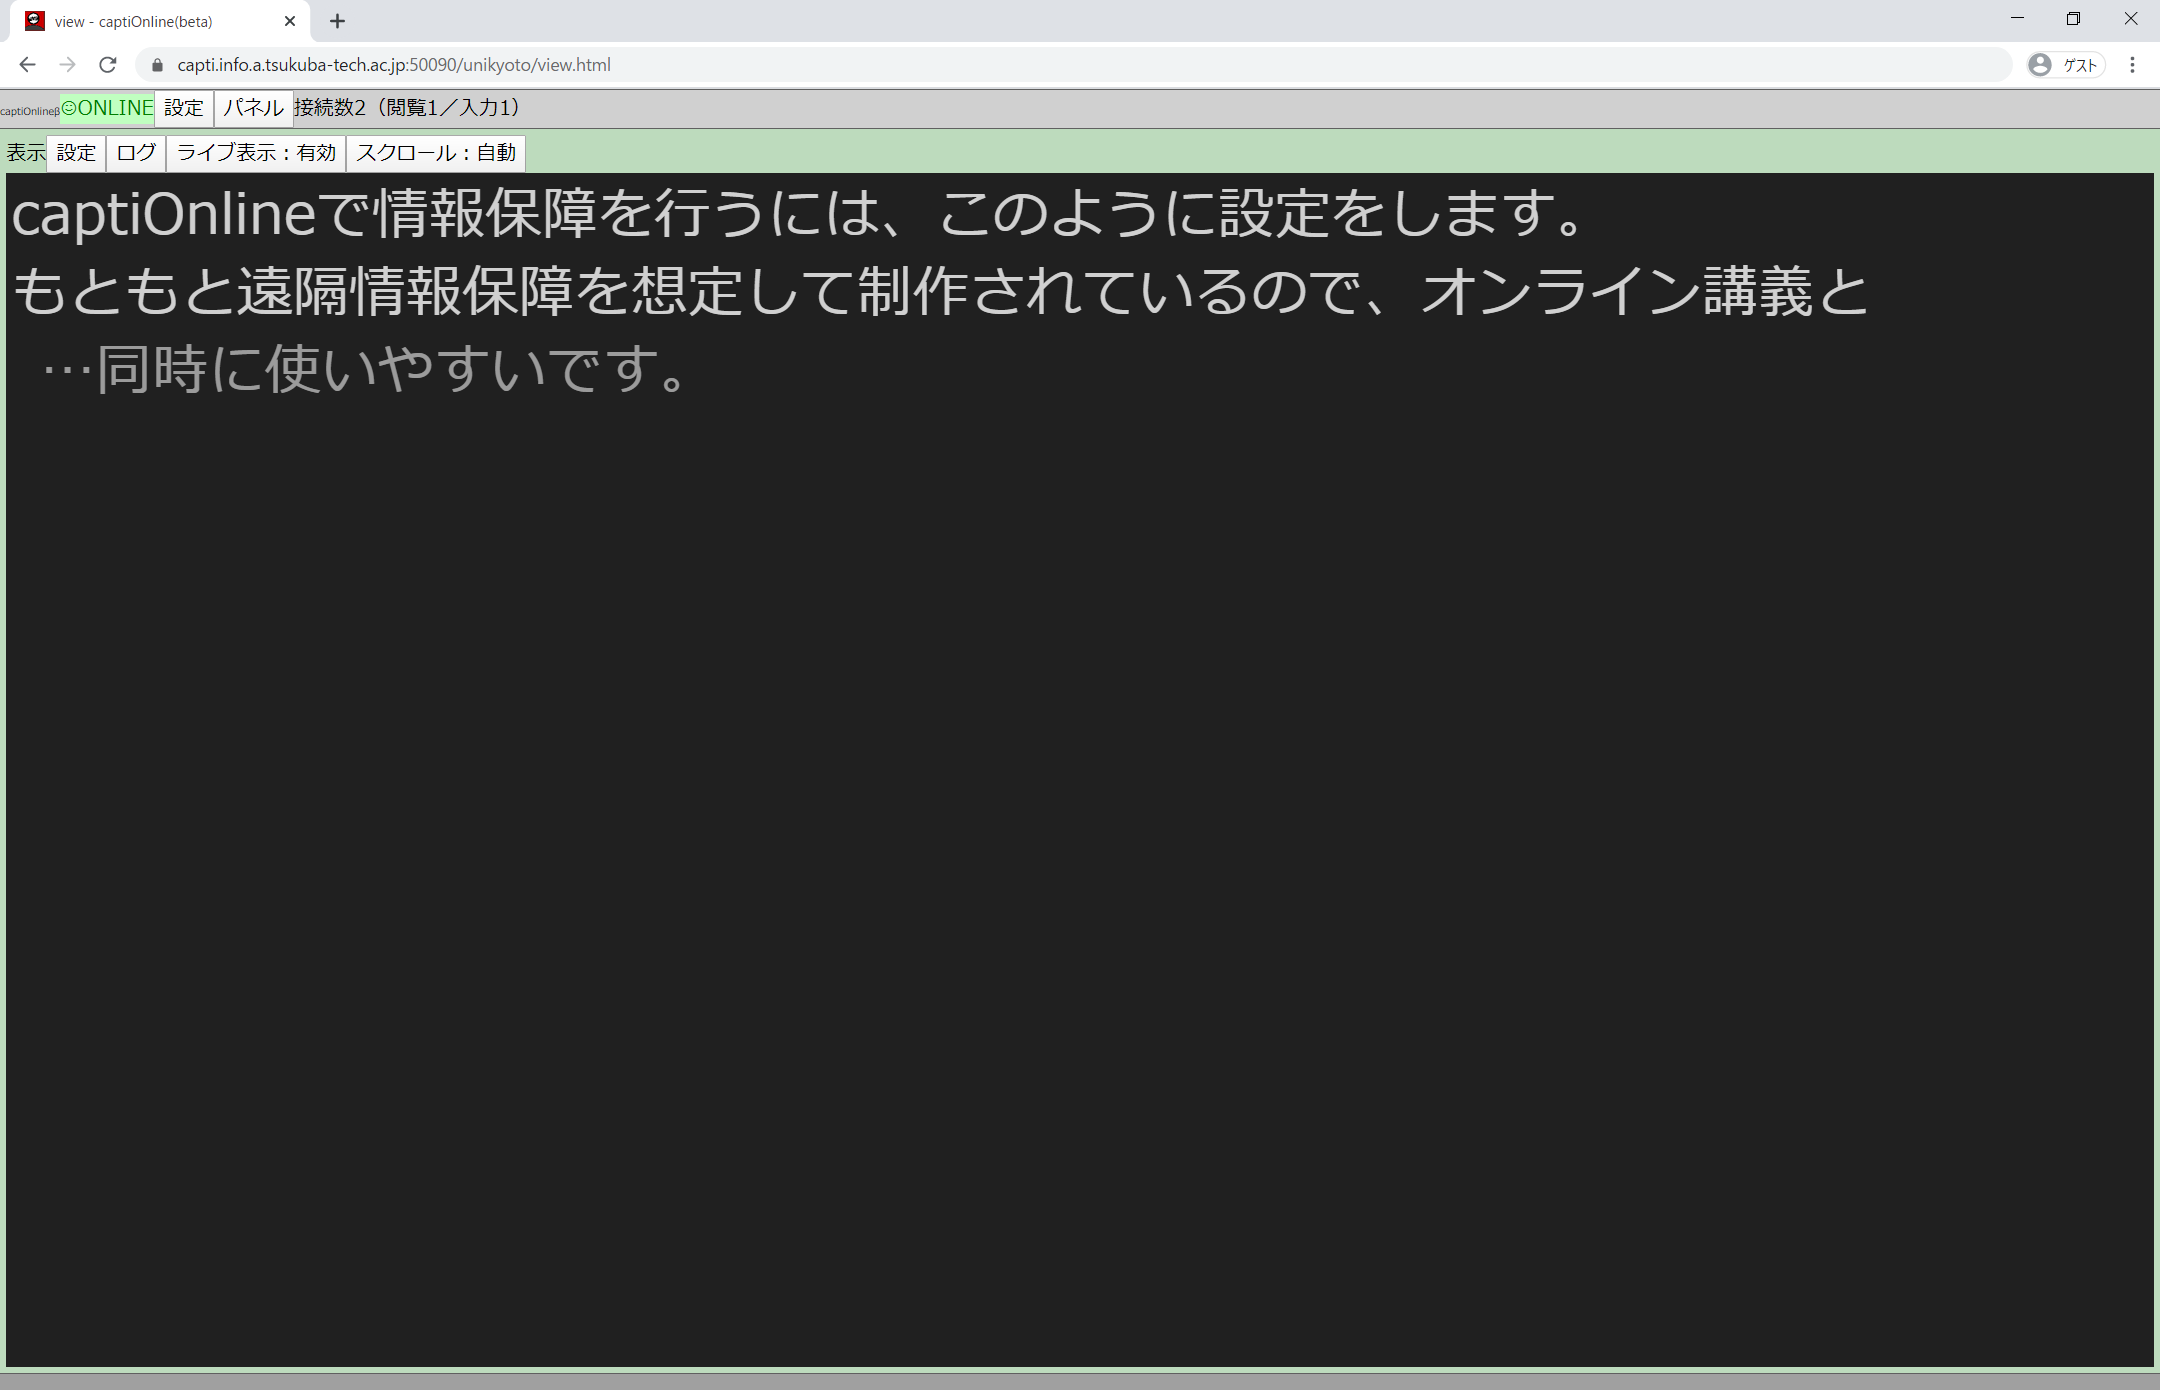
Task: Restore down the browser window
Action: [2073, 19]
